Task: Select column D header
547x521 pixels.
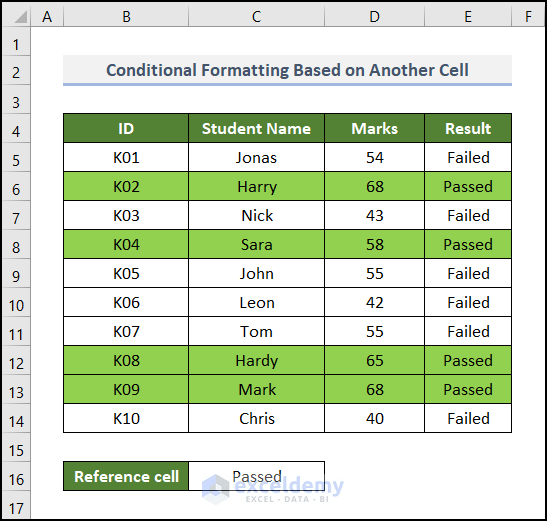Action: (x=374, y=17)
